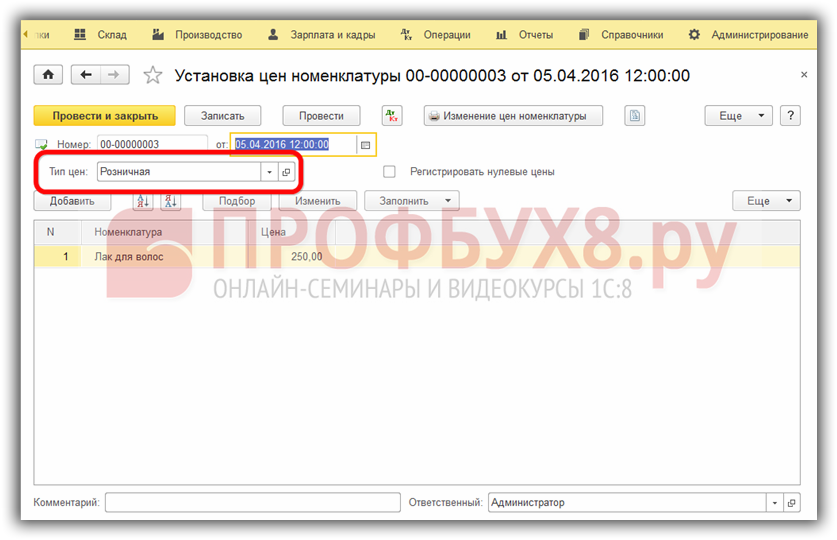Close the document form with the X
Viewport: 837px width, 540px height.
804,75
